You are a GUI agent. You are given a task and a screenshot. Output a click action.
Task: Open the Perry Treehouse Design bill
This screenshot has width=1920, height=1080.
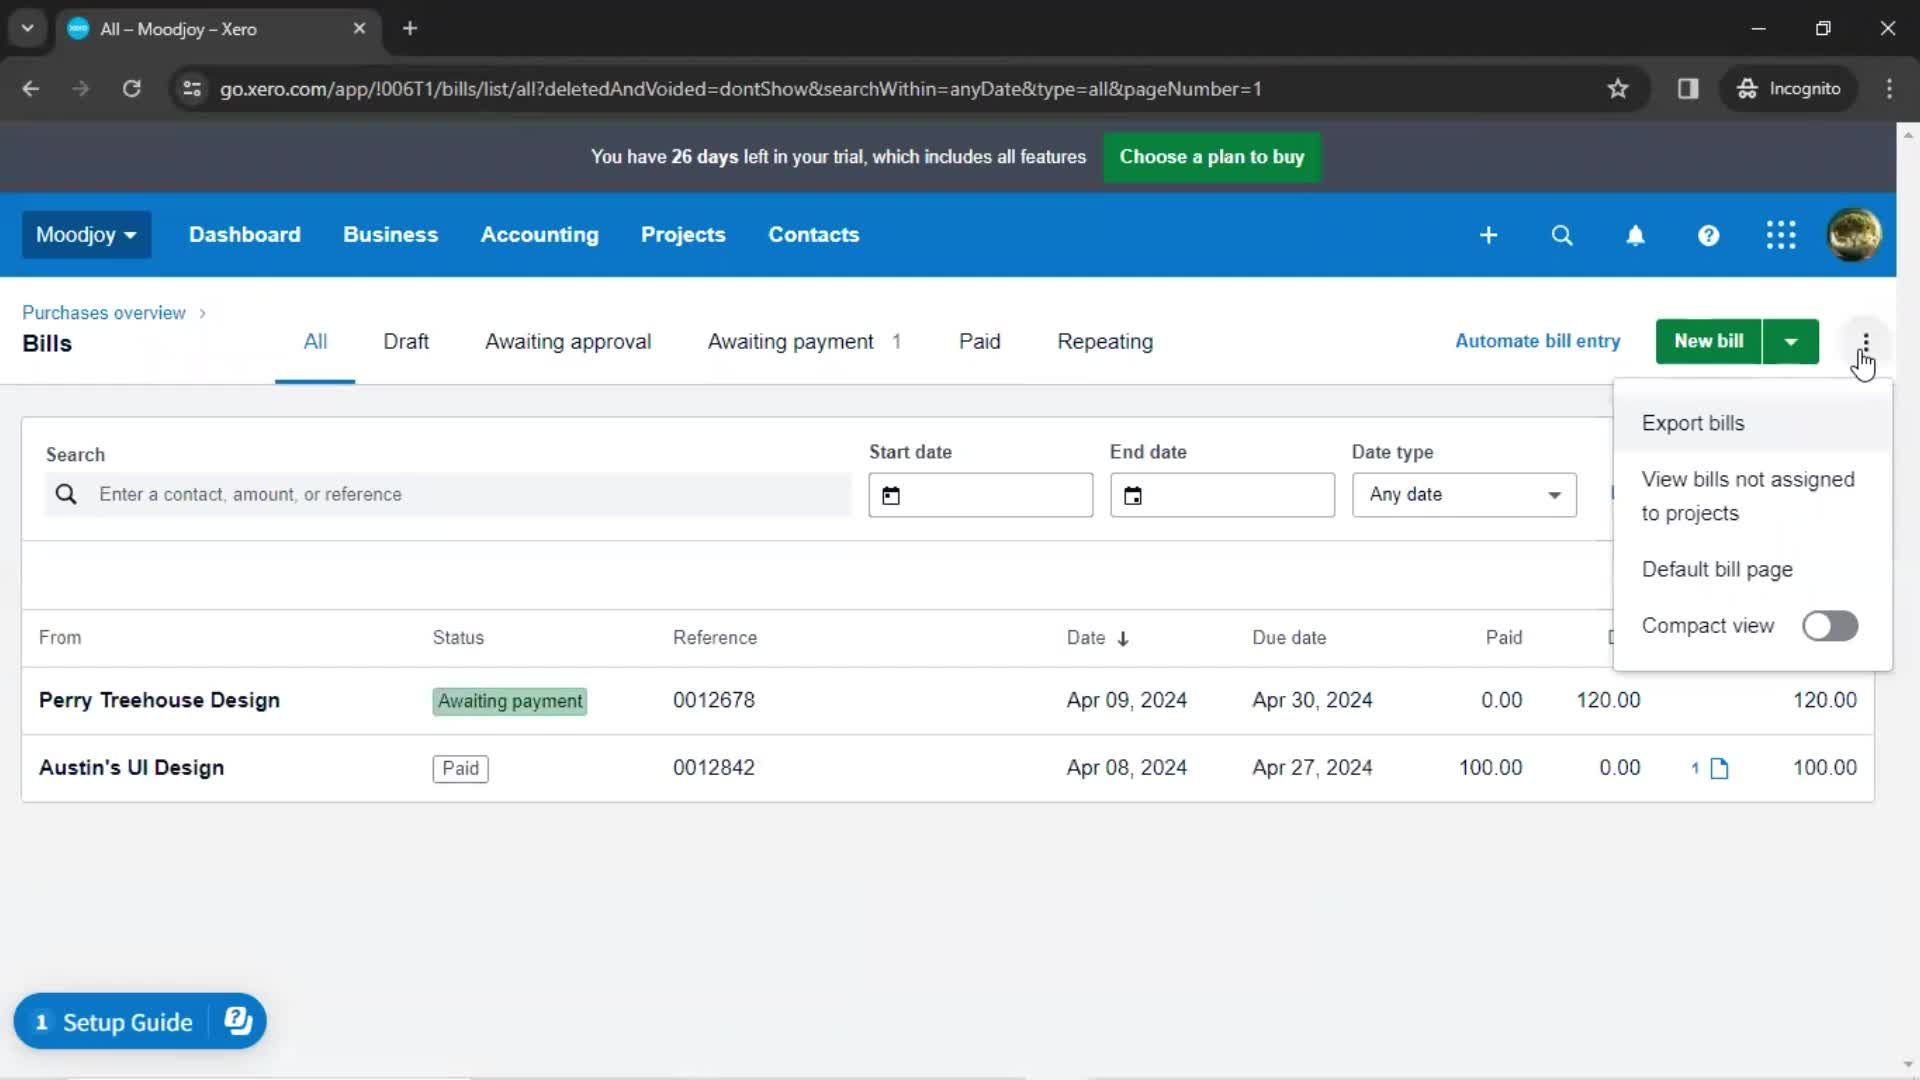click(159, 700)
